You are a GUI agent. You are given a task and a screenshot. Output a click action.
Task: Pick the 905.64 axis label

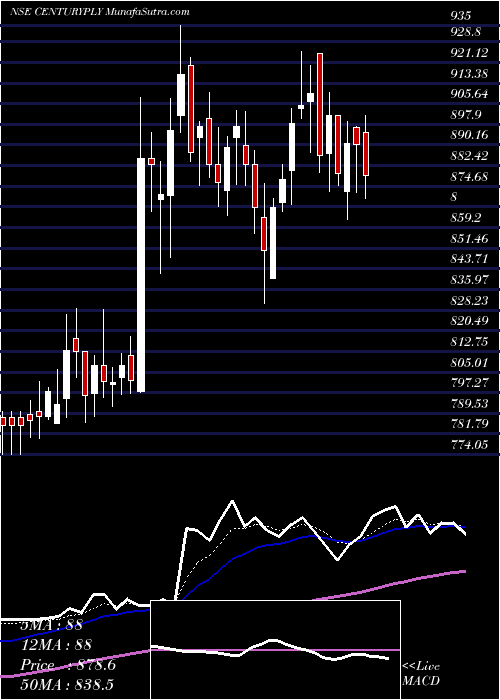pyautogui.click(x=469, y=94)
